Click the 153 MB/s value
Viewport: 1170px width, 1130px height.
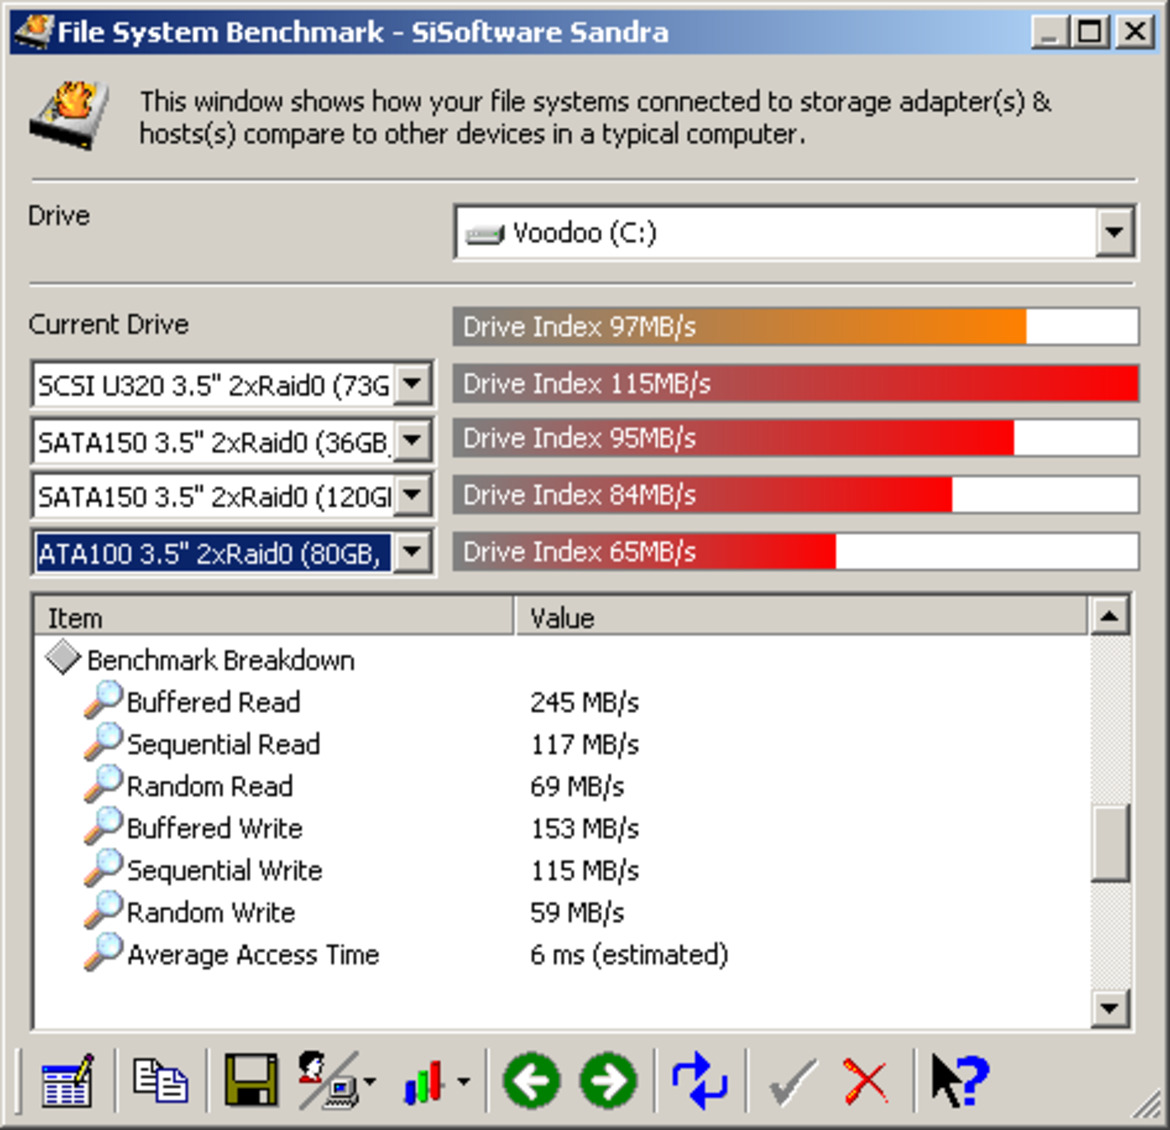point(584,828)
